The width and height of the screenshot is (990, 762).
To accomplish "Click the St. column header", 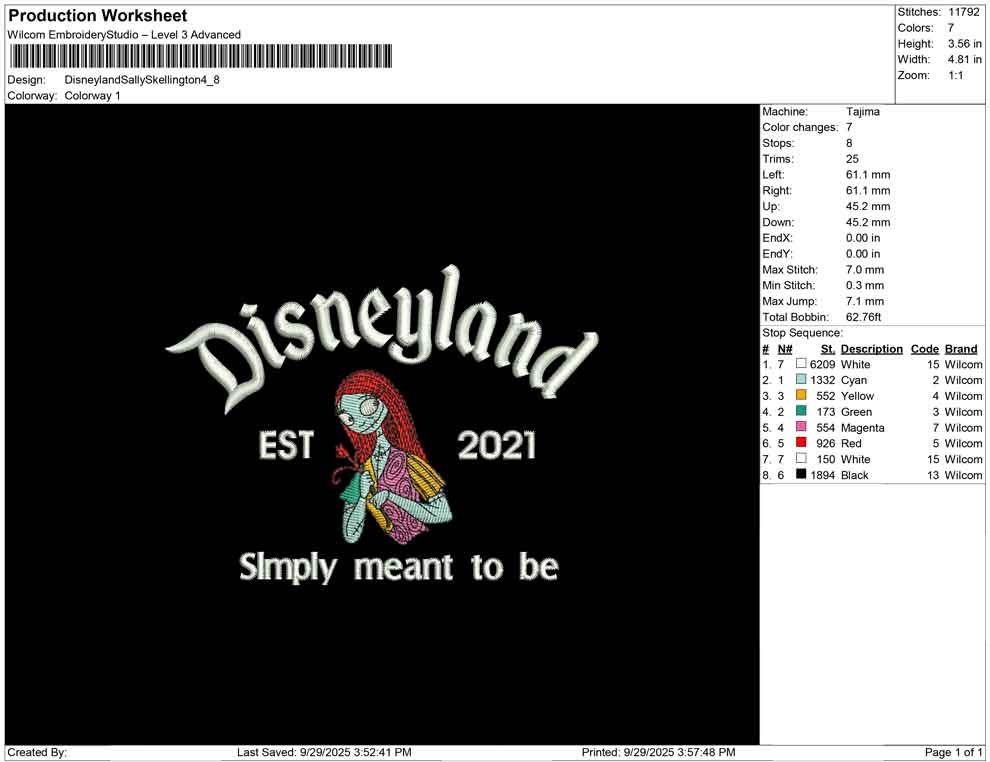I will click(x=828, y=349).
